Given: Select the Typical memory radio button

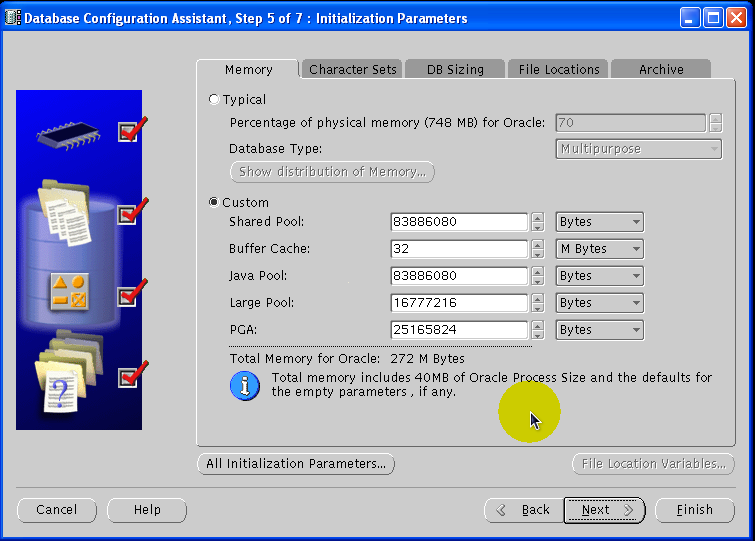Looking at the screenshot, I should click(x=214, y=99).
